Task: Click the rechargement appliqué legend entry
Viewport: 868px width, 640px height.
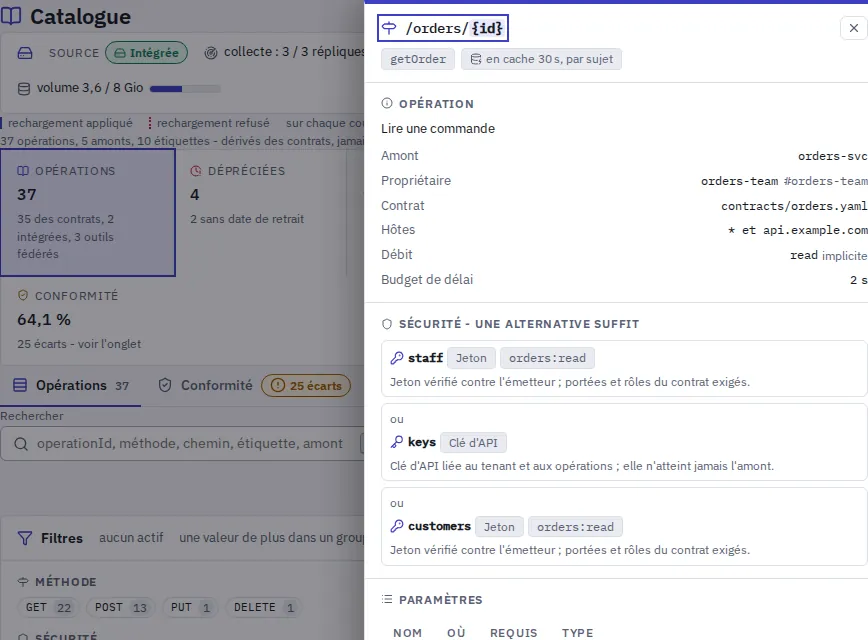Action: point(67,123)
